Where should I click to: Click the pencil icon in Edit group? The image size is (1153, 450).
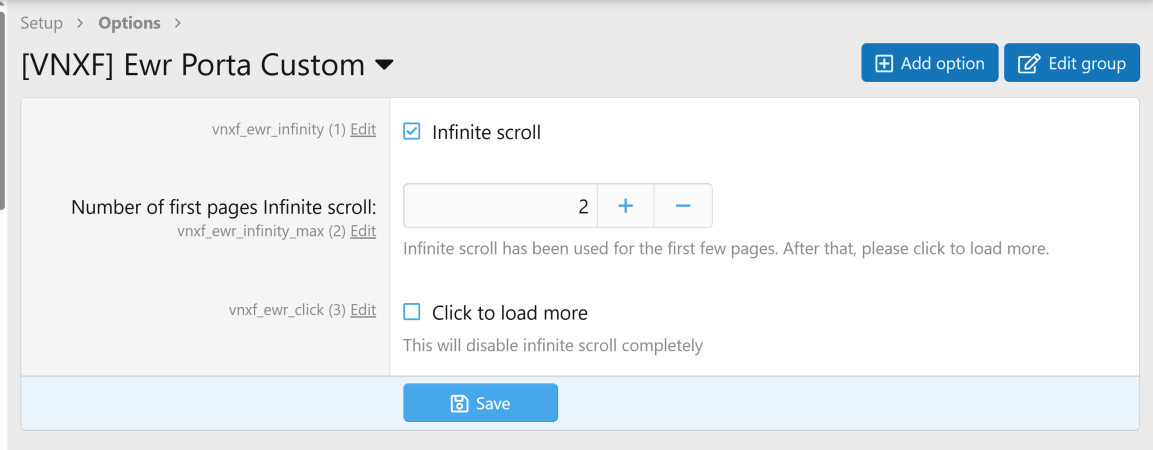click(x=1029, y=64)
